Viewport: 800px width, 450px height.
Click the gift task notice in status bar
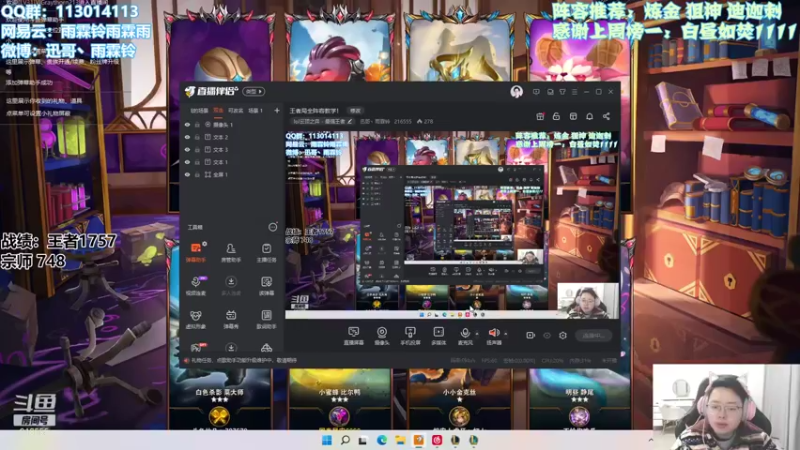pos(243,360)
